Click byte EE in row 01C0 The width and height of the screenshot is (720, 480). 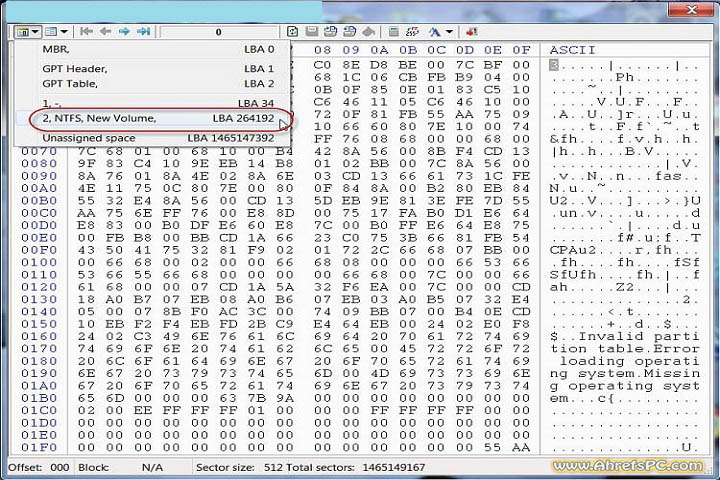pos(143,410)
